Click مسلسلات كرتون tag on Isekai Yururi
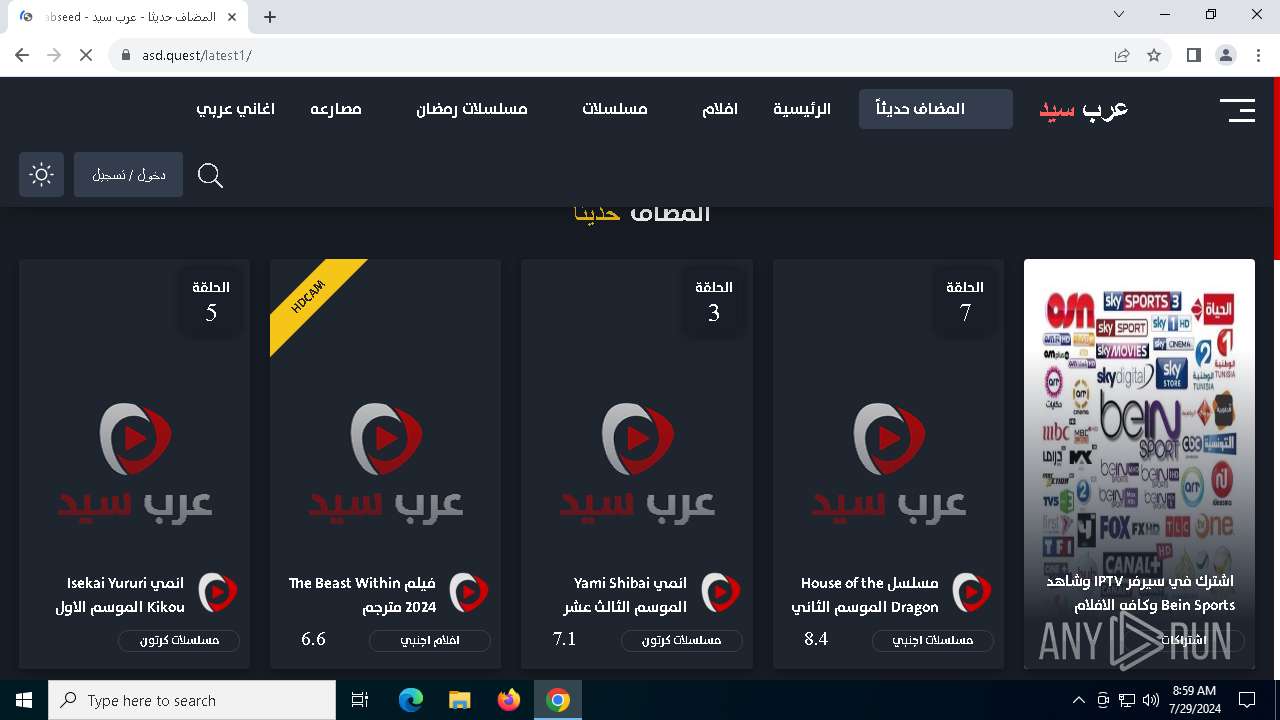1280x720 pixels. pos(179,640)
